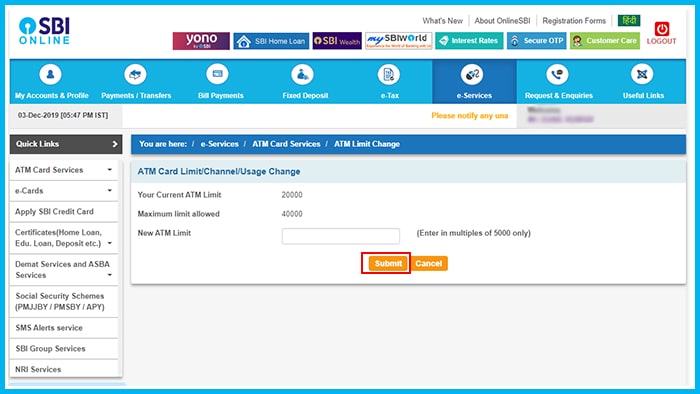Click the ATM Card Limit/Channel/Usage Change heading
The height and width of the screenshot is (394, 700).
[x=219, y=171]
